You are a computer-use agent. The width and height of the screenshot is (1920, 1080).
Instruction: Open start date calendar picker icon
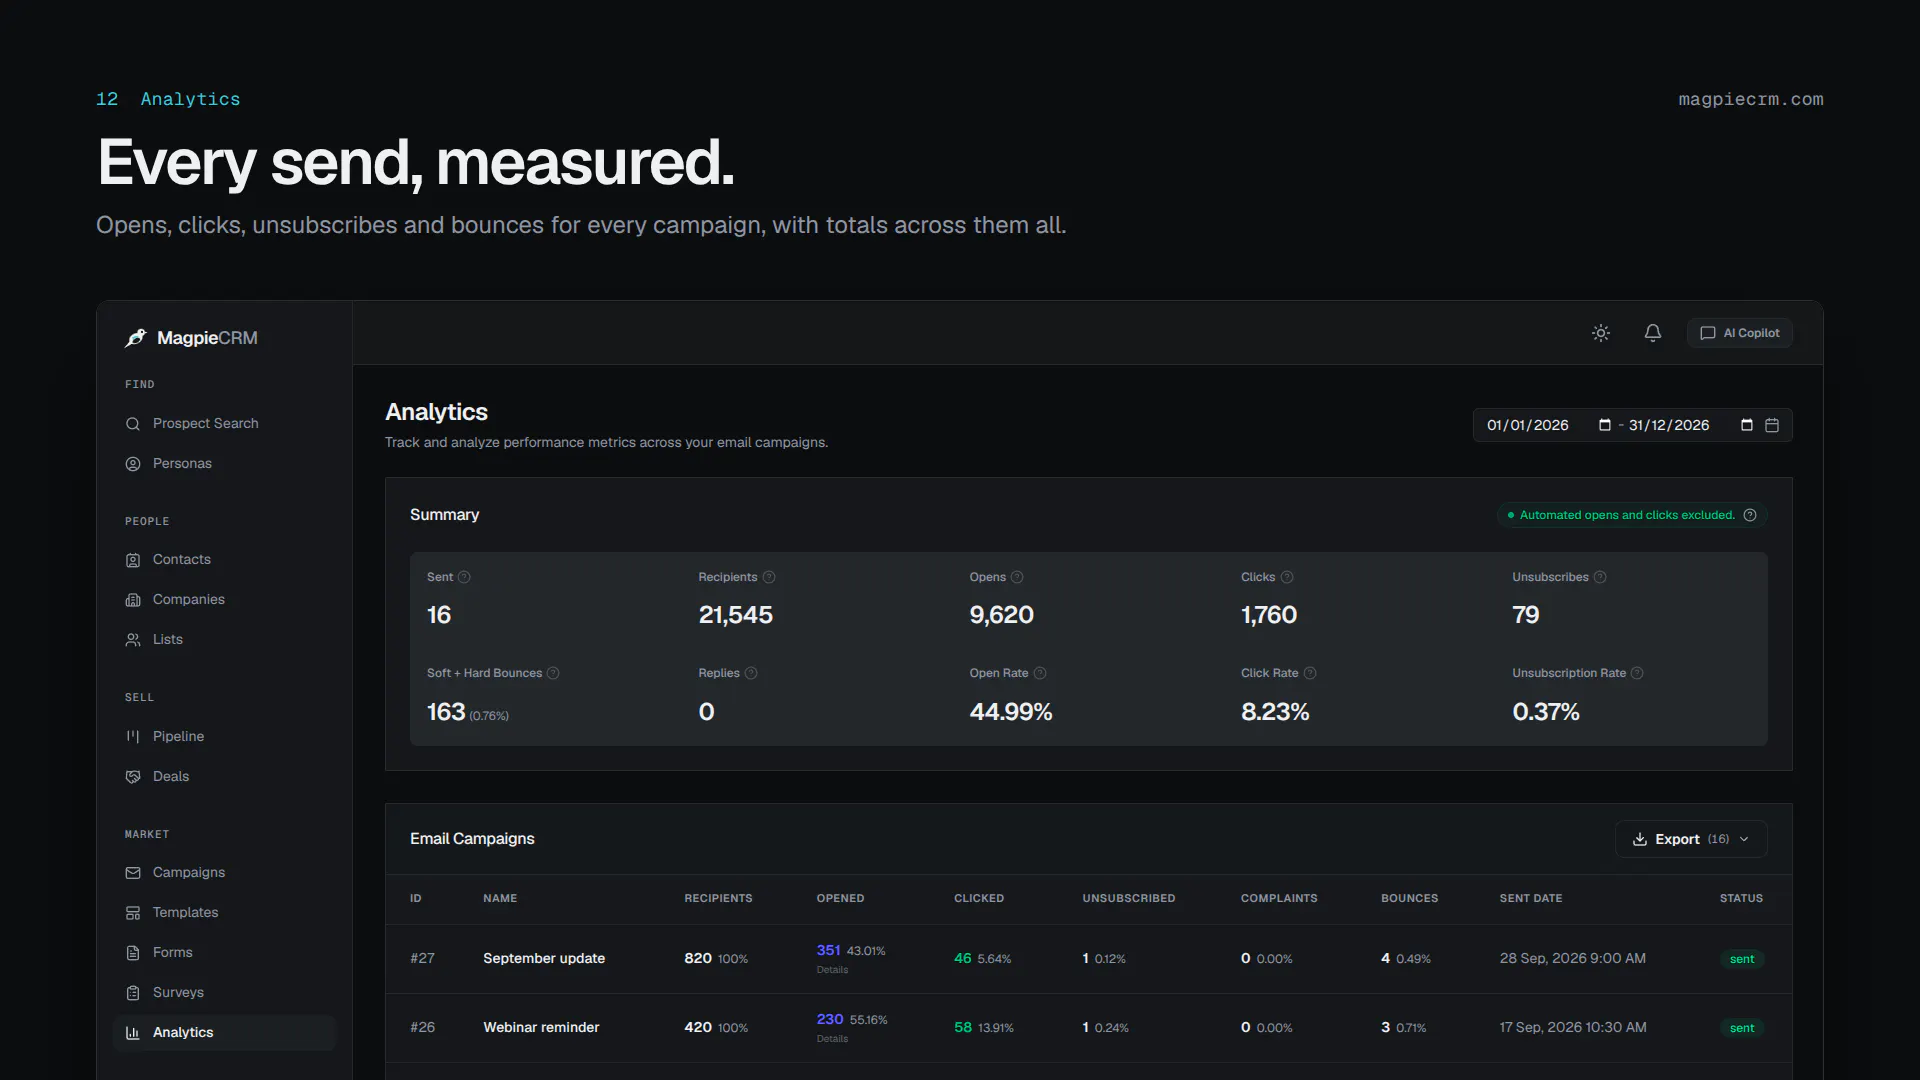(1605, 425)
